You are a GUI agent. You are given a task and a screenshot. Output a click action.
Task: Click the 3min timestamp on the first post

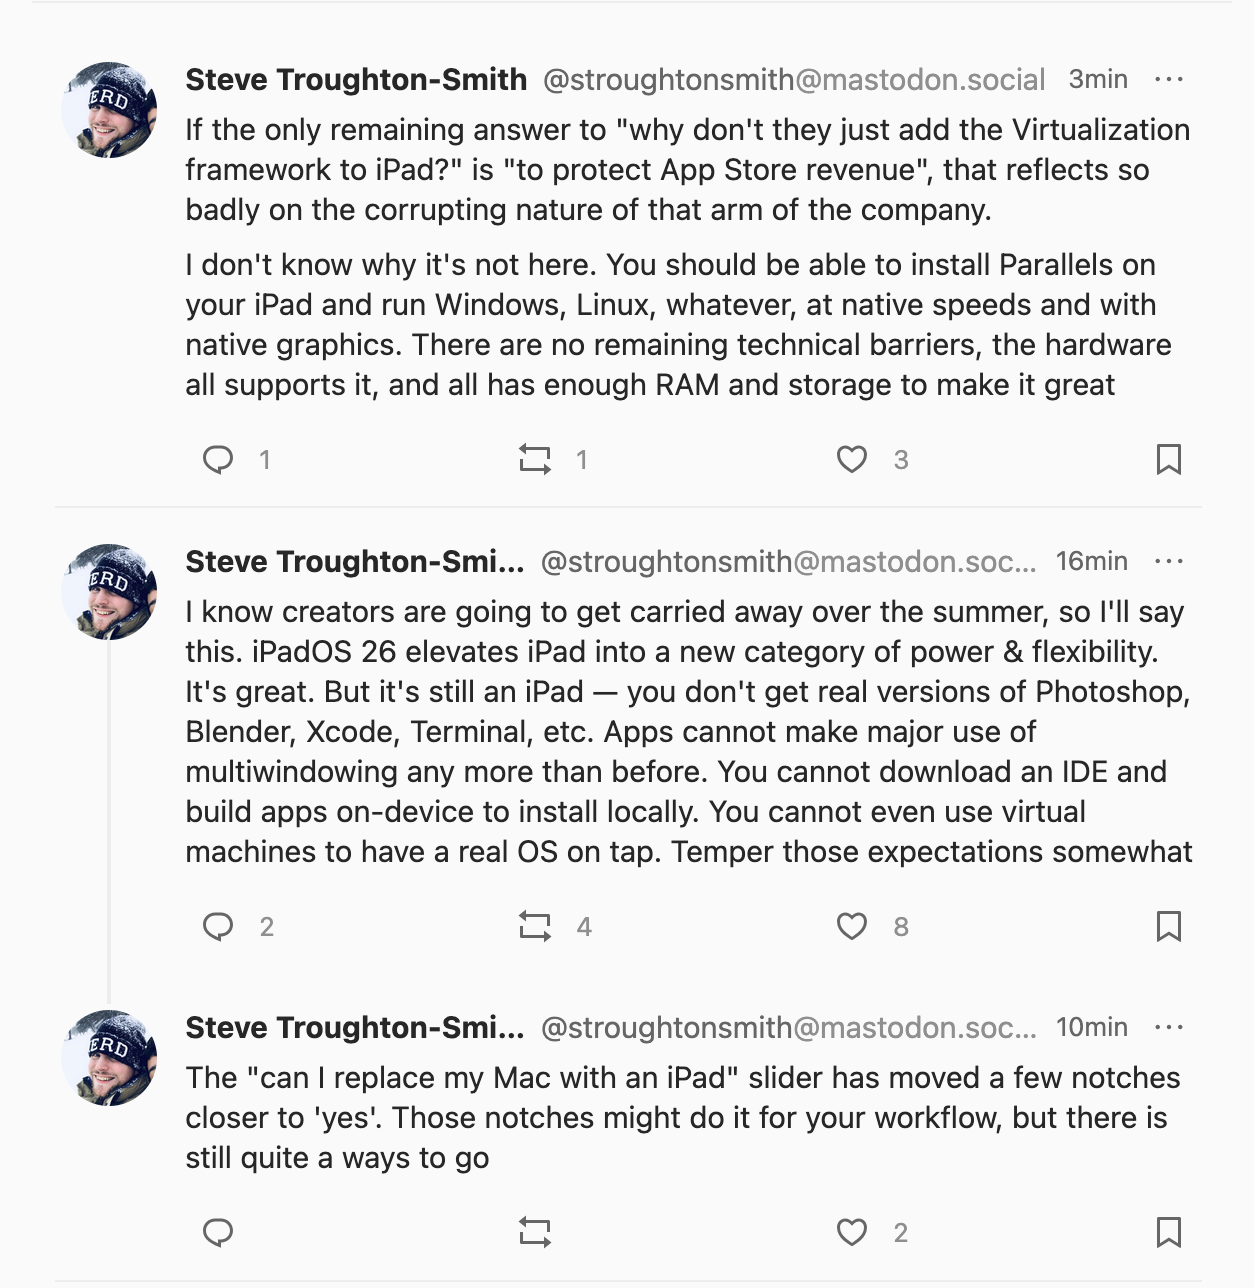tap(1097, 79)
